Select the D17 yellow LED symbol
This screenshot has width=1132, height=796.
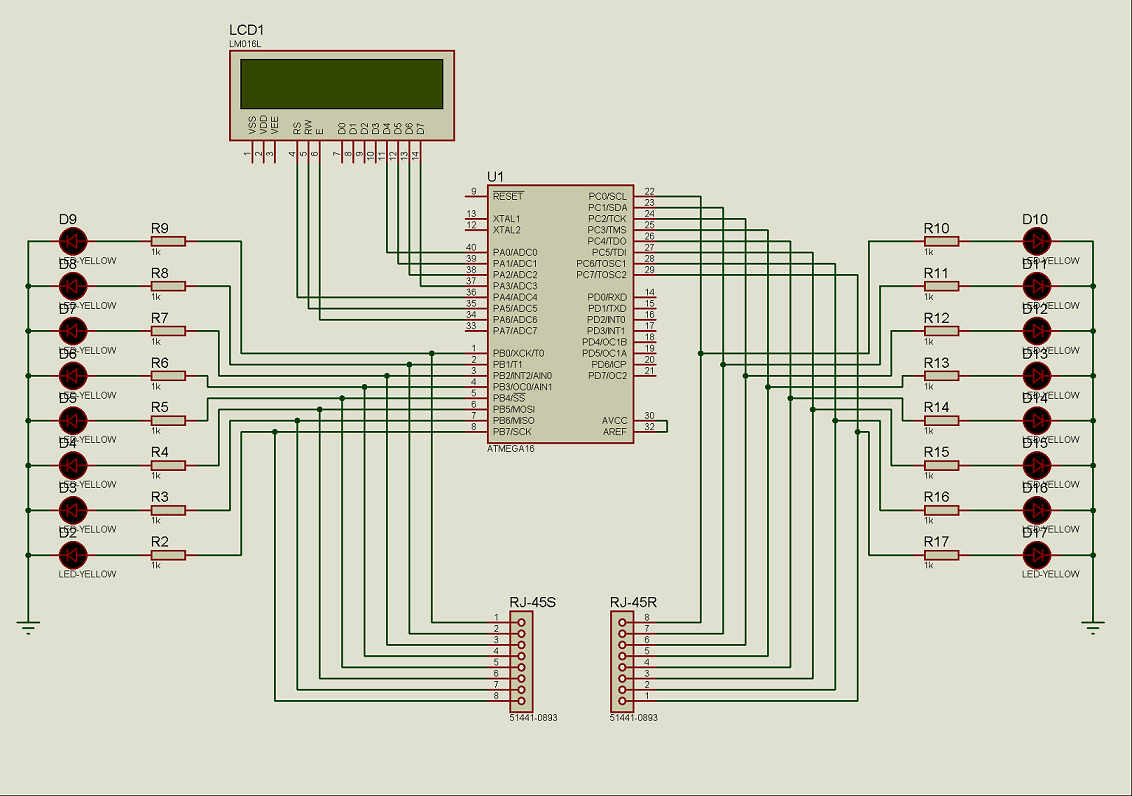1037,555
